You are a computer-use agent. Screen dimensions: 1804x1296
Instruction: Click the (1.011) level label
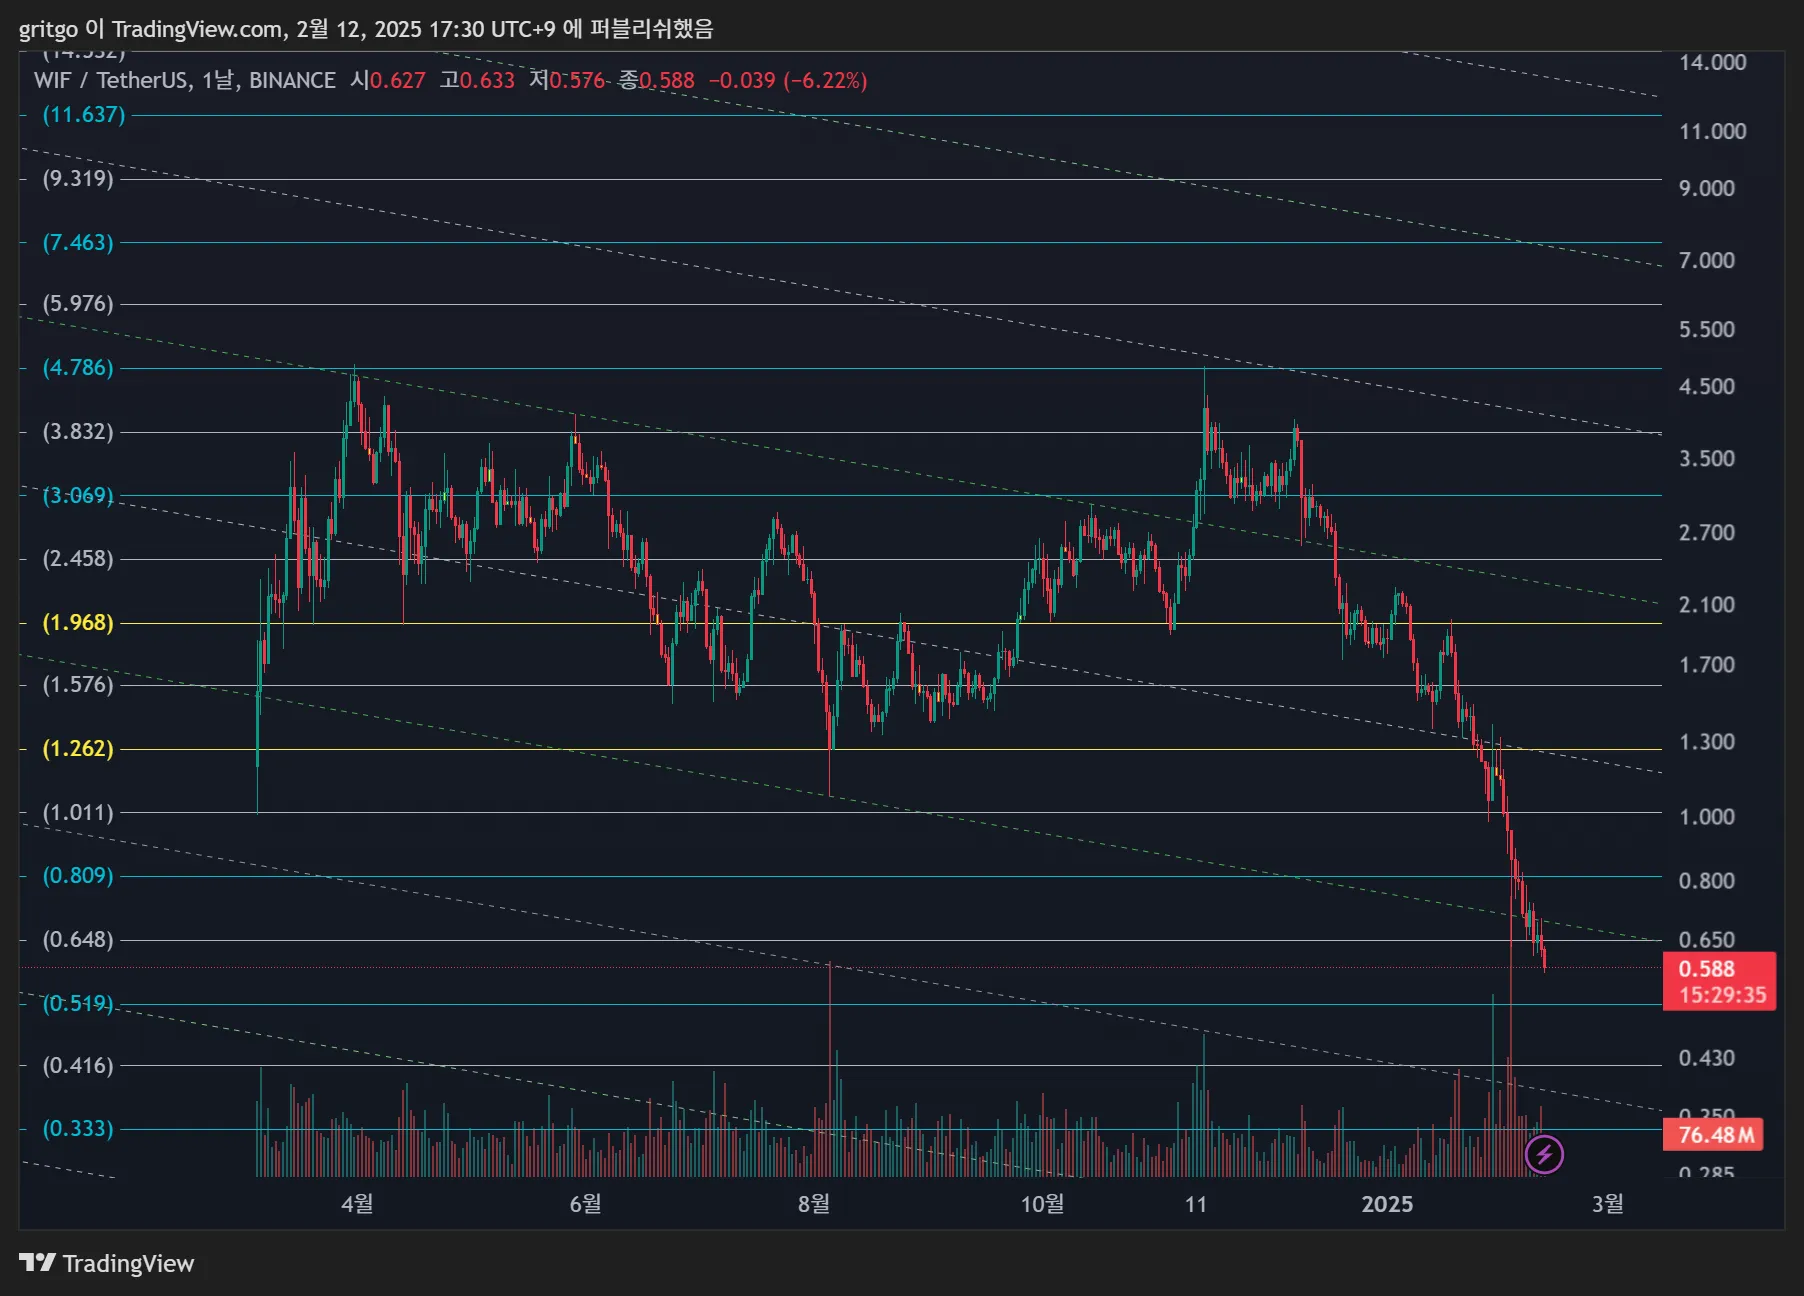pos(78,813)
